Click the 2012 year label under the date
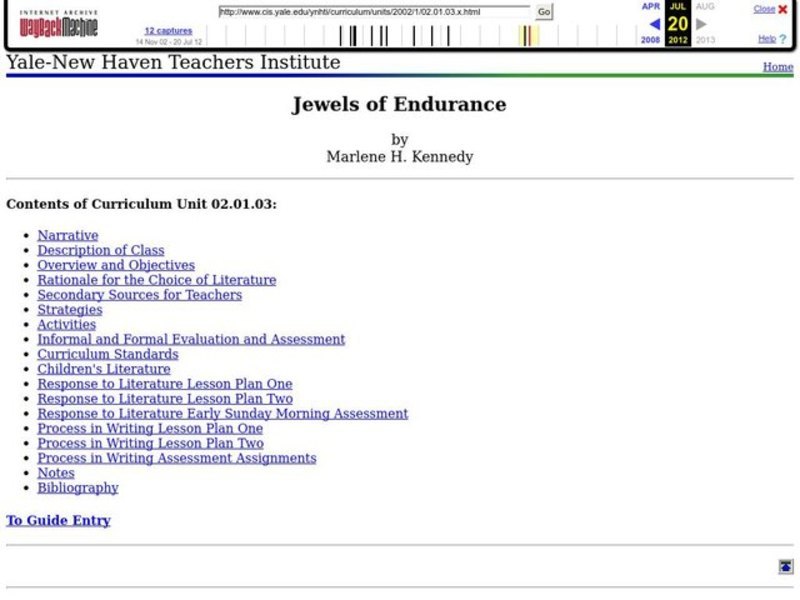 click(x=678, y=40)
